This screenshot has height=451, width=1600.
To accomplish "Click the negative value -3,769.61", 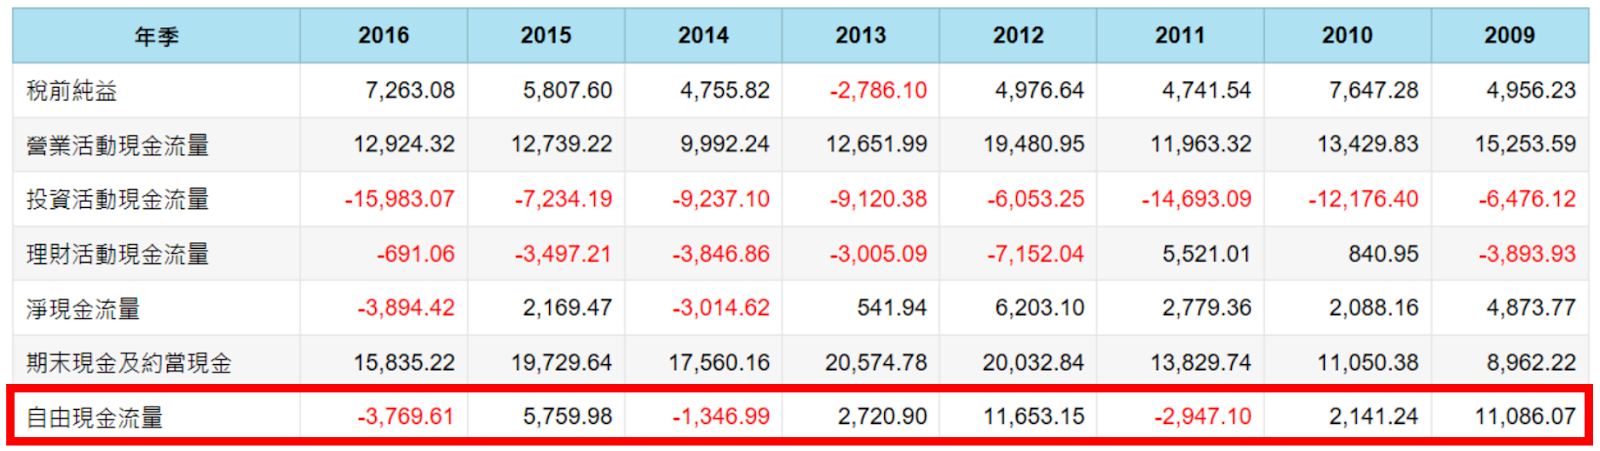I will pos(406,417).
